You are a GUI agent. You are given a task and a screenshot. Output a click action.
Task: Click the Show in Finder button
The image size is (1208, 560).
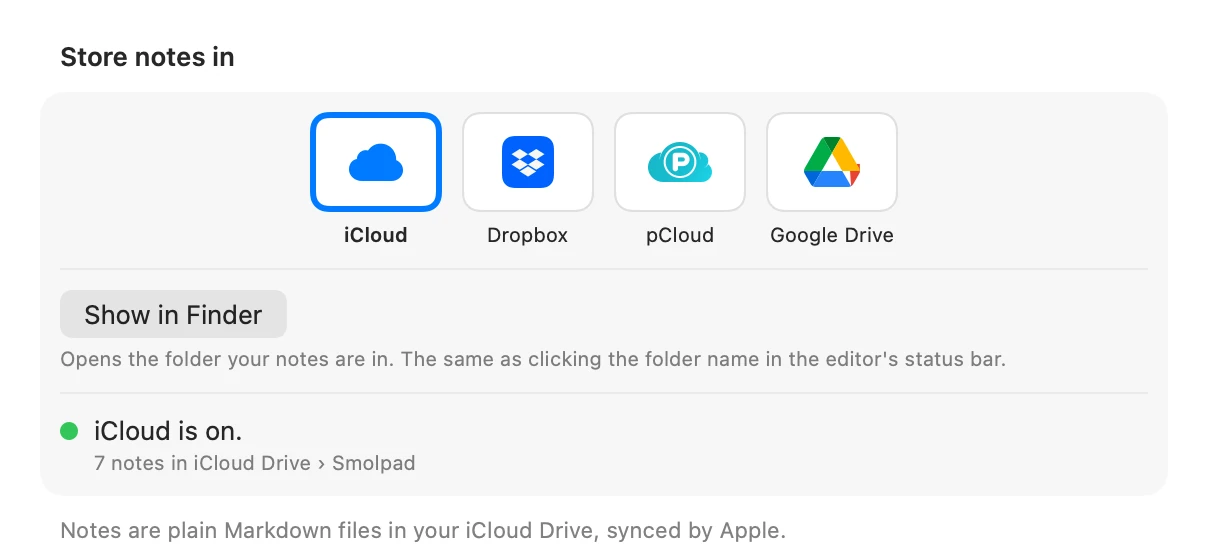(173, 314)
